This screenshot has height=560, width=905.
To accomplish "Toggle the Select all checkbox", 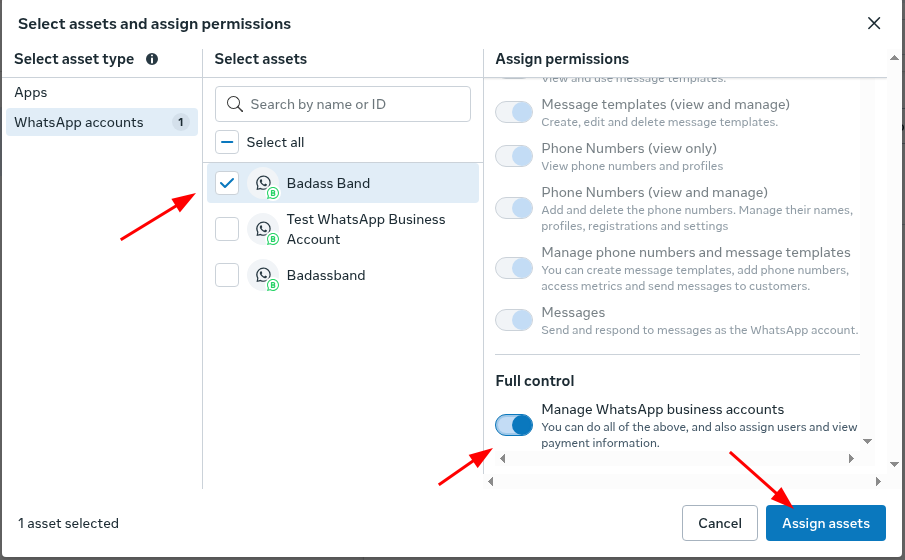I will pyautogui.click(x=227, y=142).
